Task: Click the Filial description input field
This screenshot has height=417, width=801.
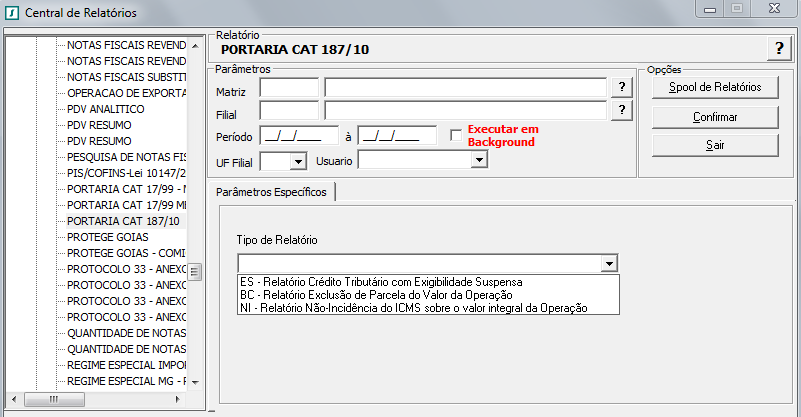Action: 465,110
